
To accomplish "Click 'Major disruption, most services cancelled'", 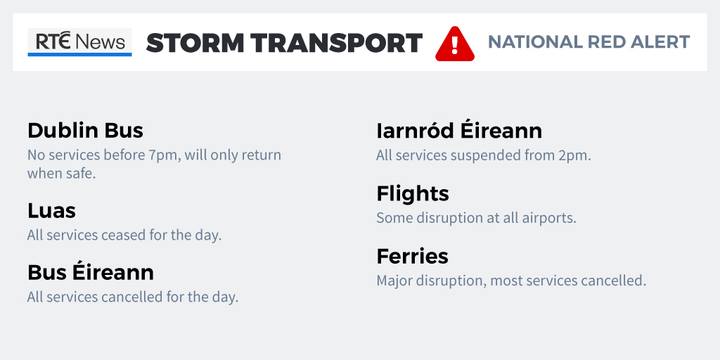I will point(511,280).
